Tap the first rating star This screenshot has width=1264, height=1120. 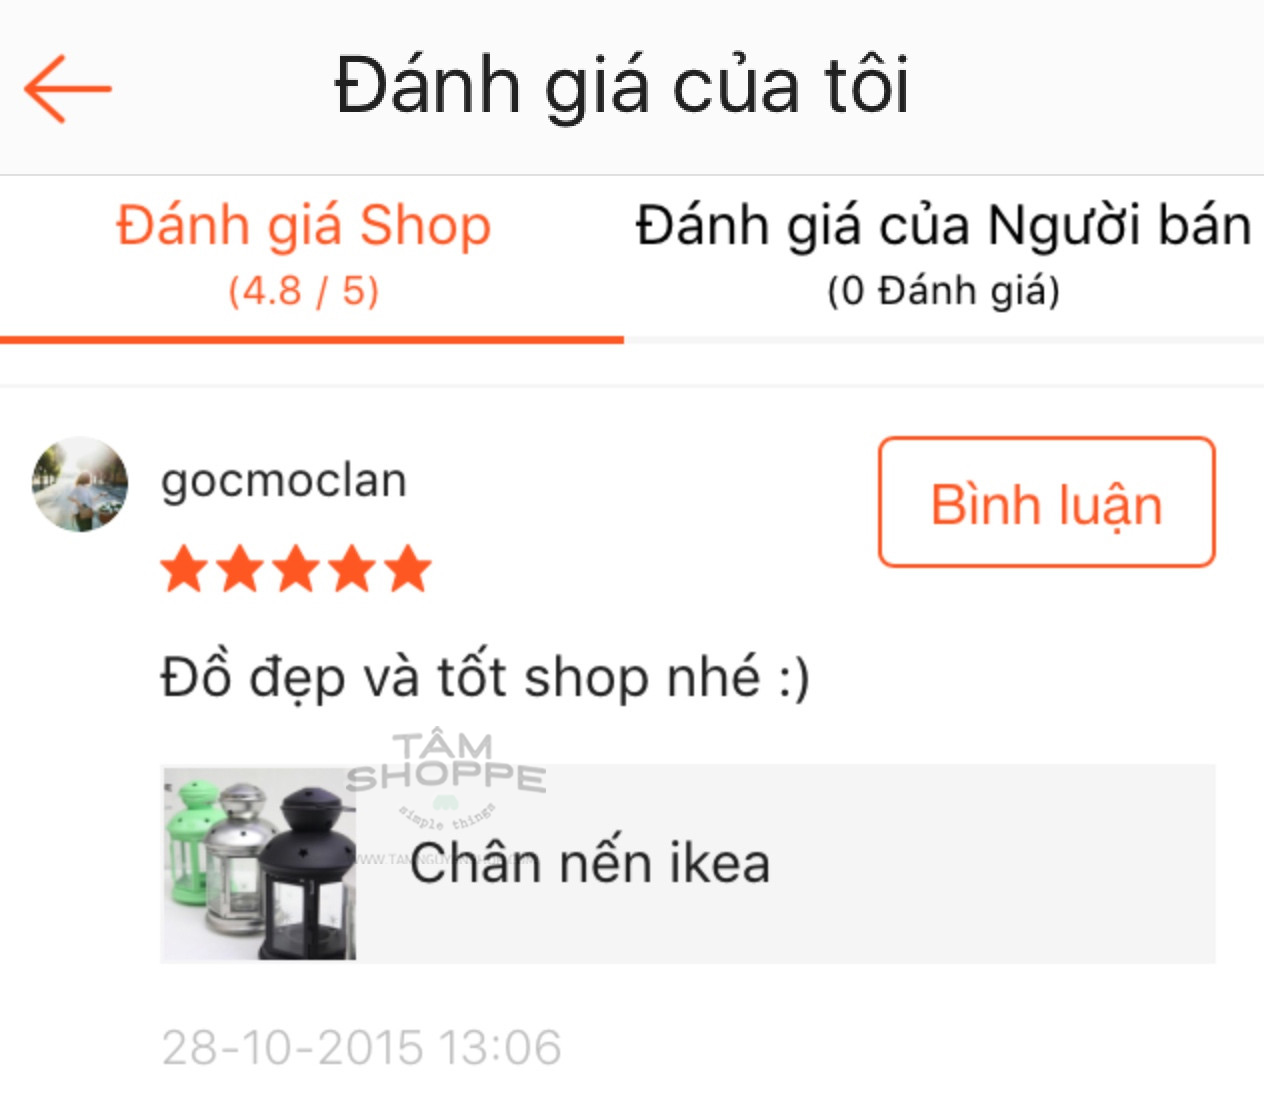click(x=185, y=569)
